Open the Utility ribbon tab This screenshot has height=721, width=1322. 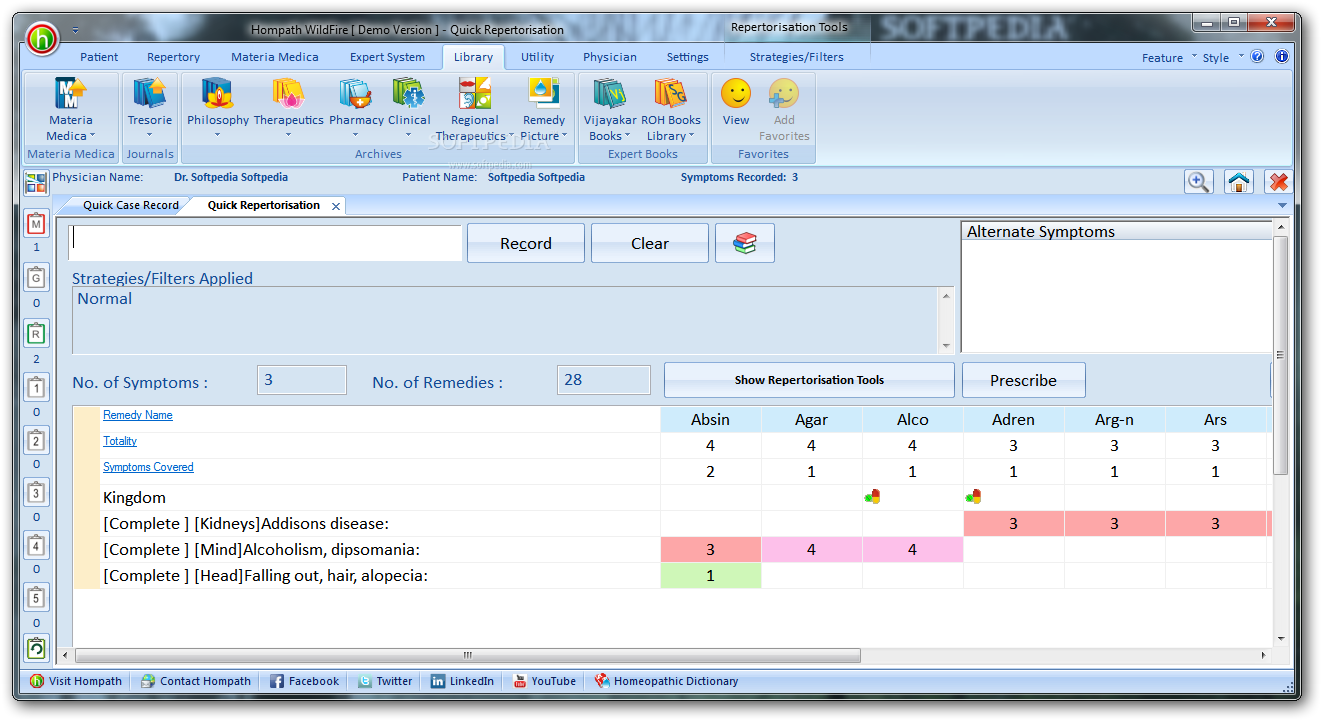[537, 57]
